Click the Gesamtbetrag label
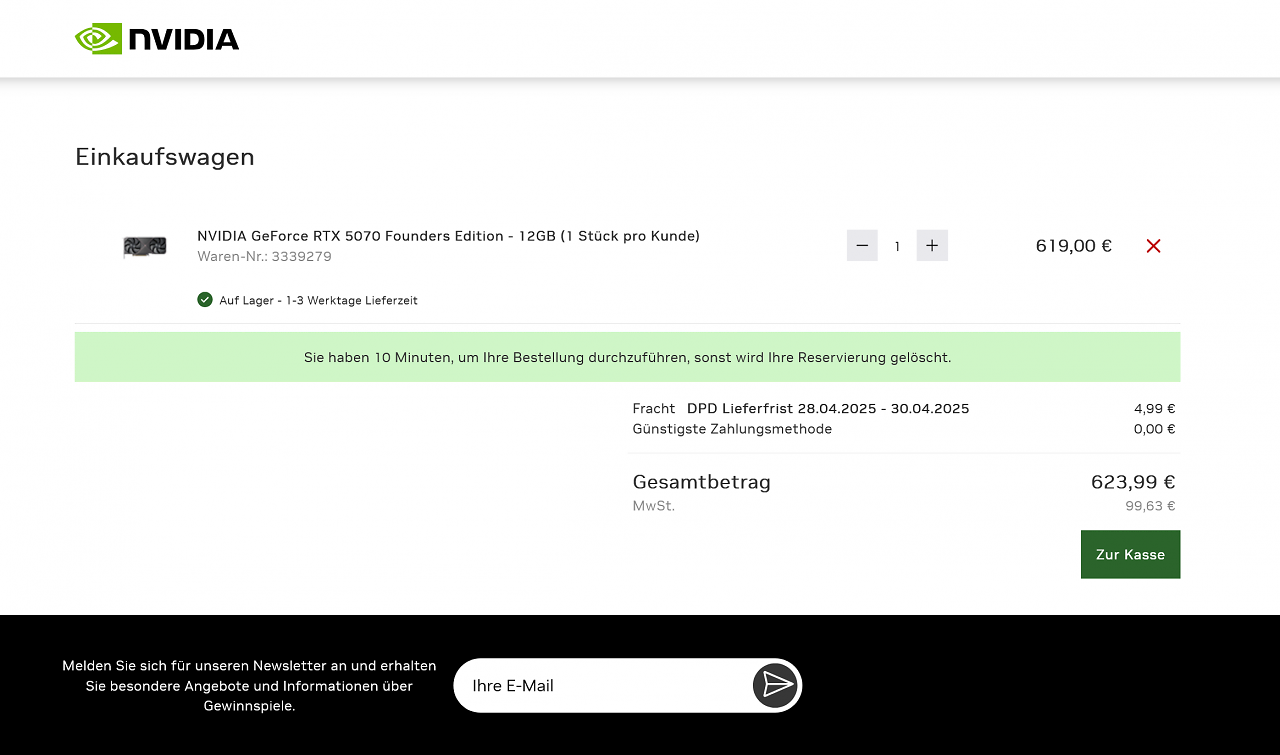The height and width of the screenshot is (755, 1280). (701, 482)
